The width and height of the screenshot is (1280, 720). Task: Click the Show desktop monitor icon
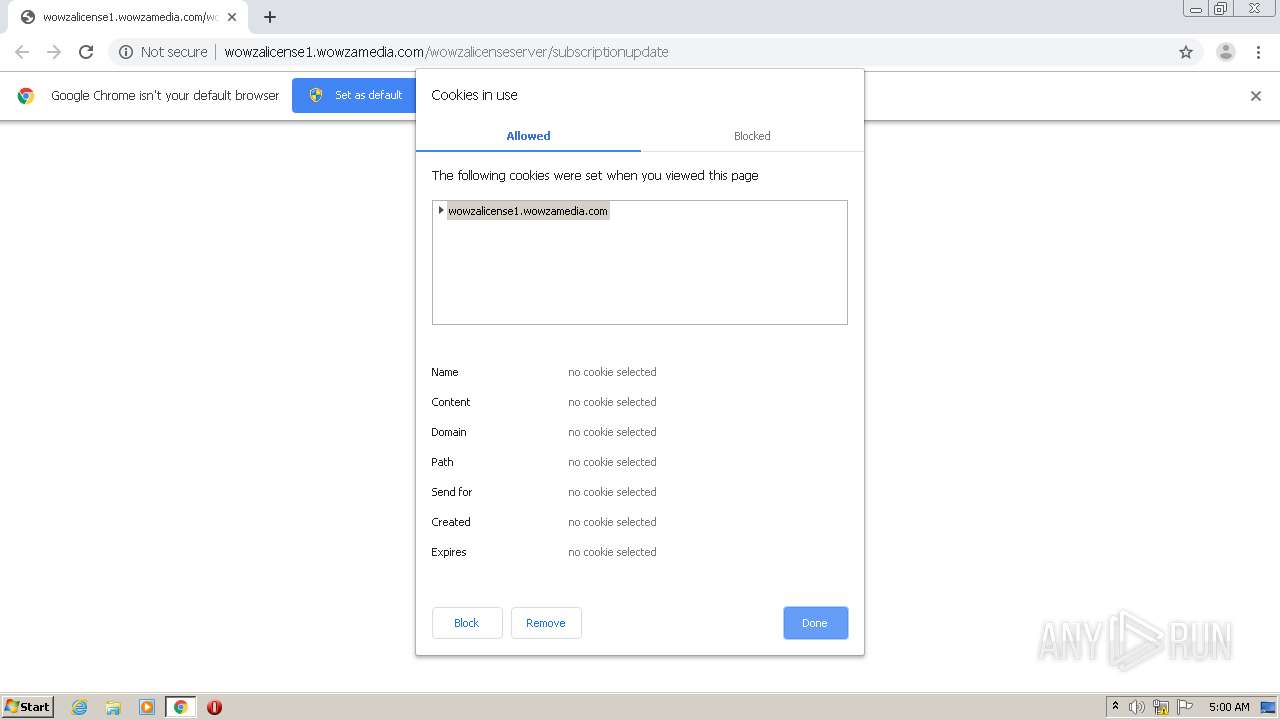(1267, 707)
